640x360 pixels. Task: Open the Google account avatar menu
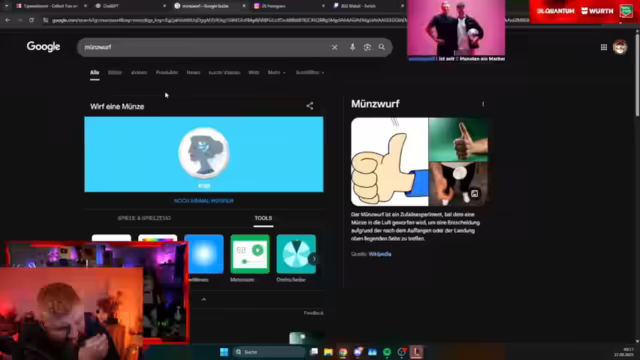[x=620, y=47]
